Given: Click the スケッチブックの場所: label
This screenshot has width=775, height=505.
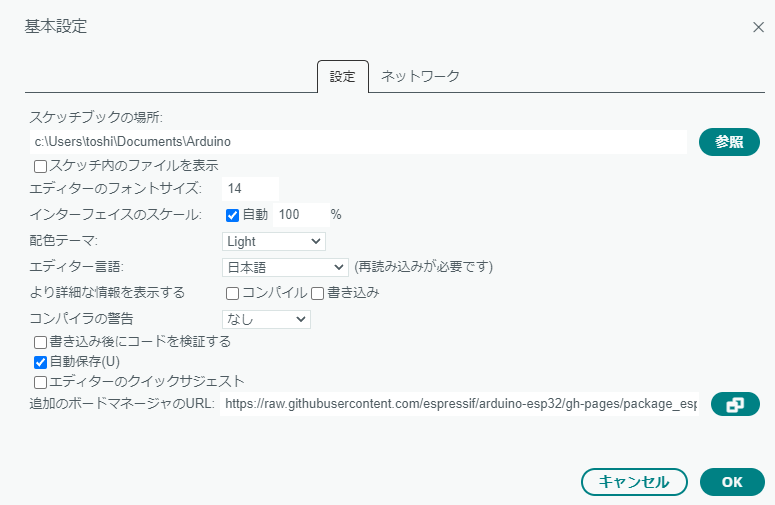Looking at the screenshot, I should [96, 117].
